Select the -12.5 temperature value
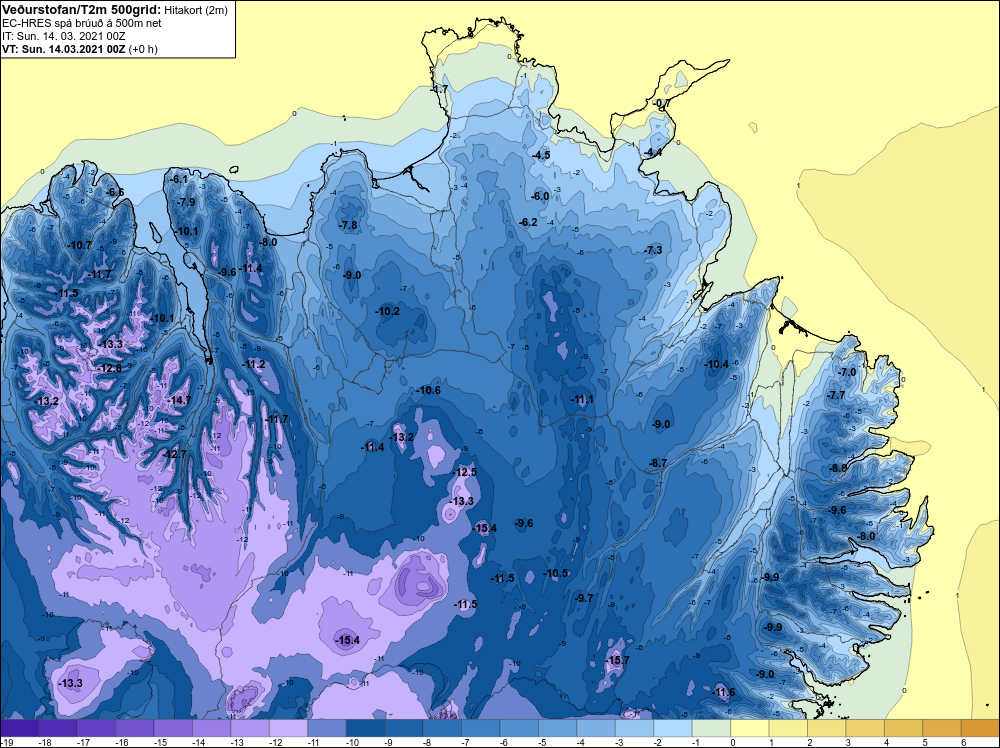Viewport: 1000px width, 748px height. click(x=465, y=473)
